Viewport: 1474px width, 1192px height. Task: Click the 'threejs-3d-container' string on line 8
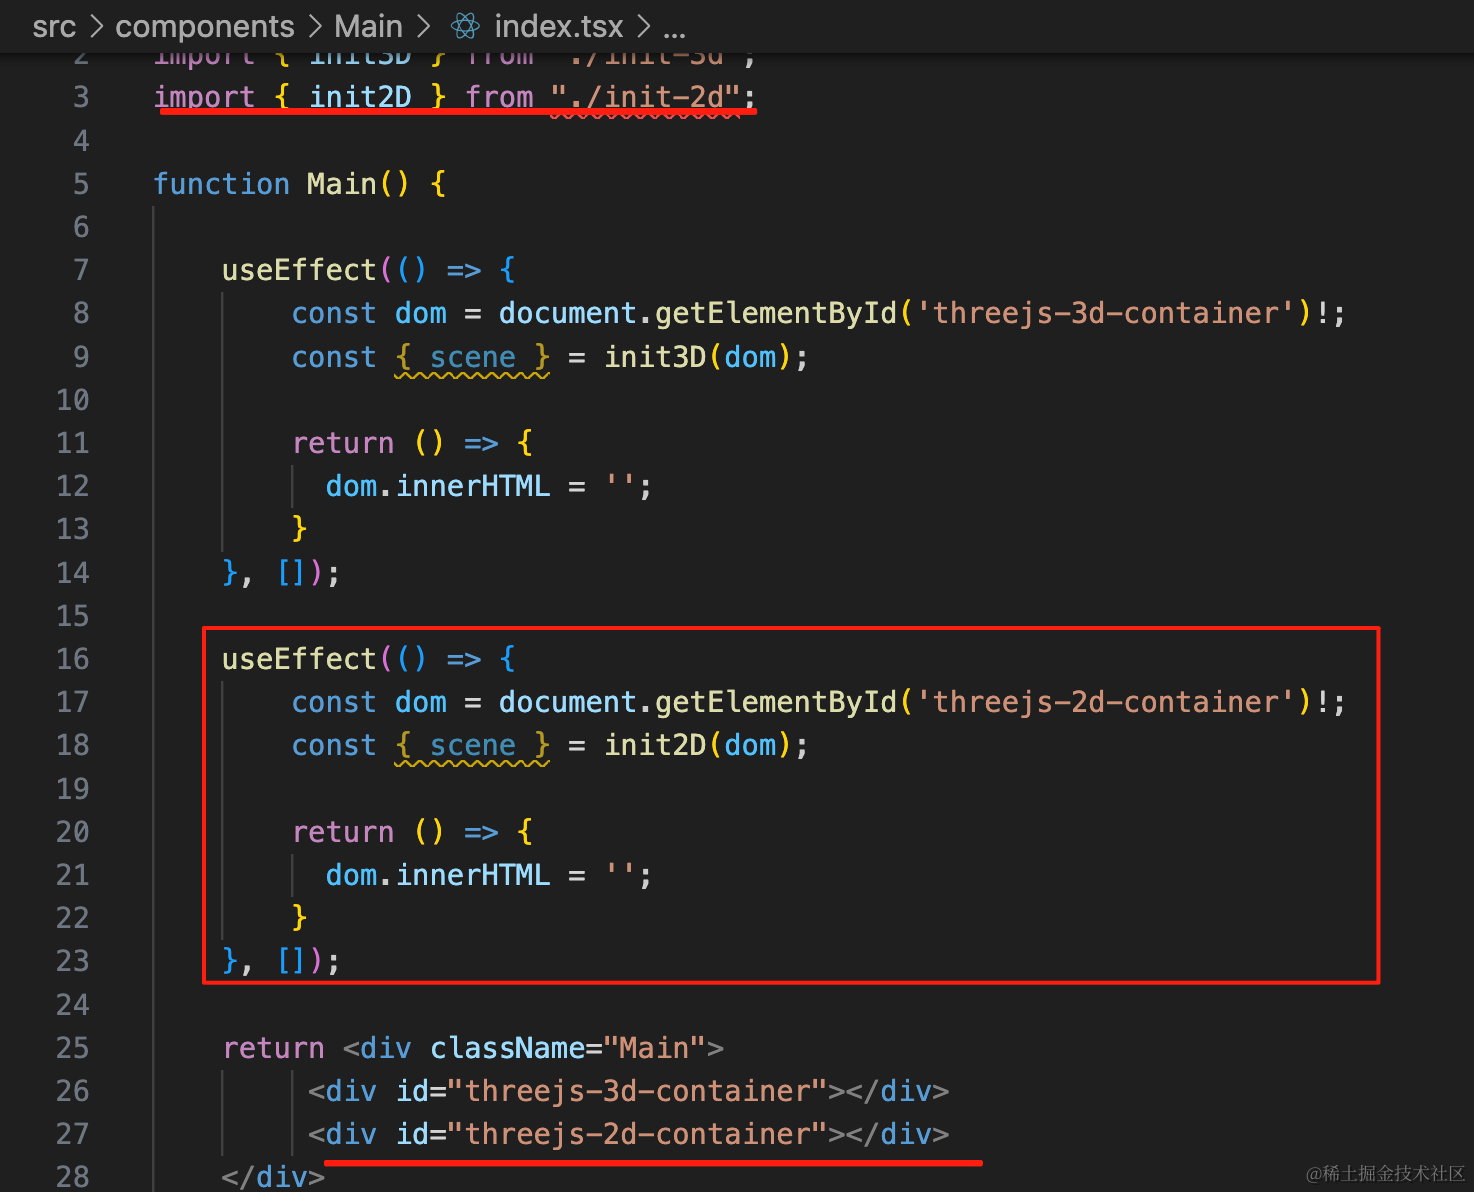coord(1106,313)
